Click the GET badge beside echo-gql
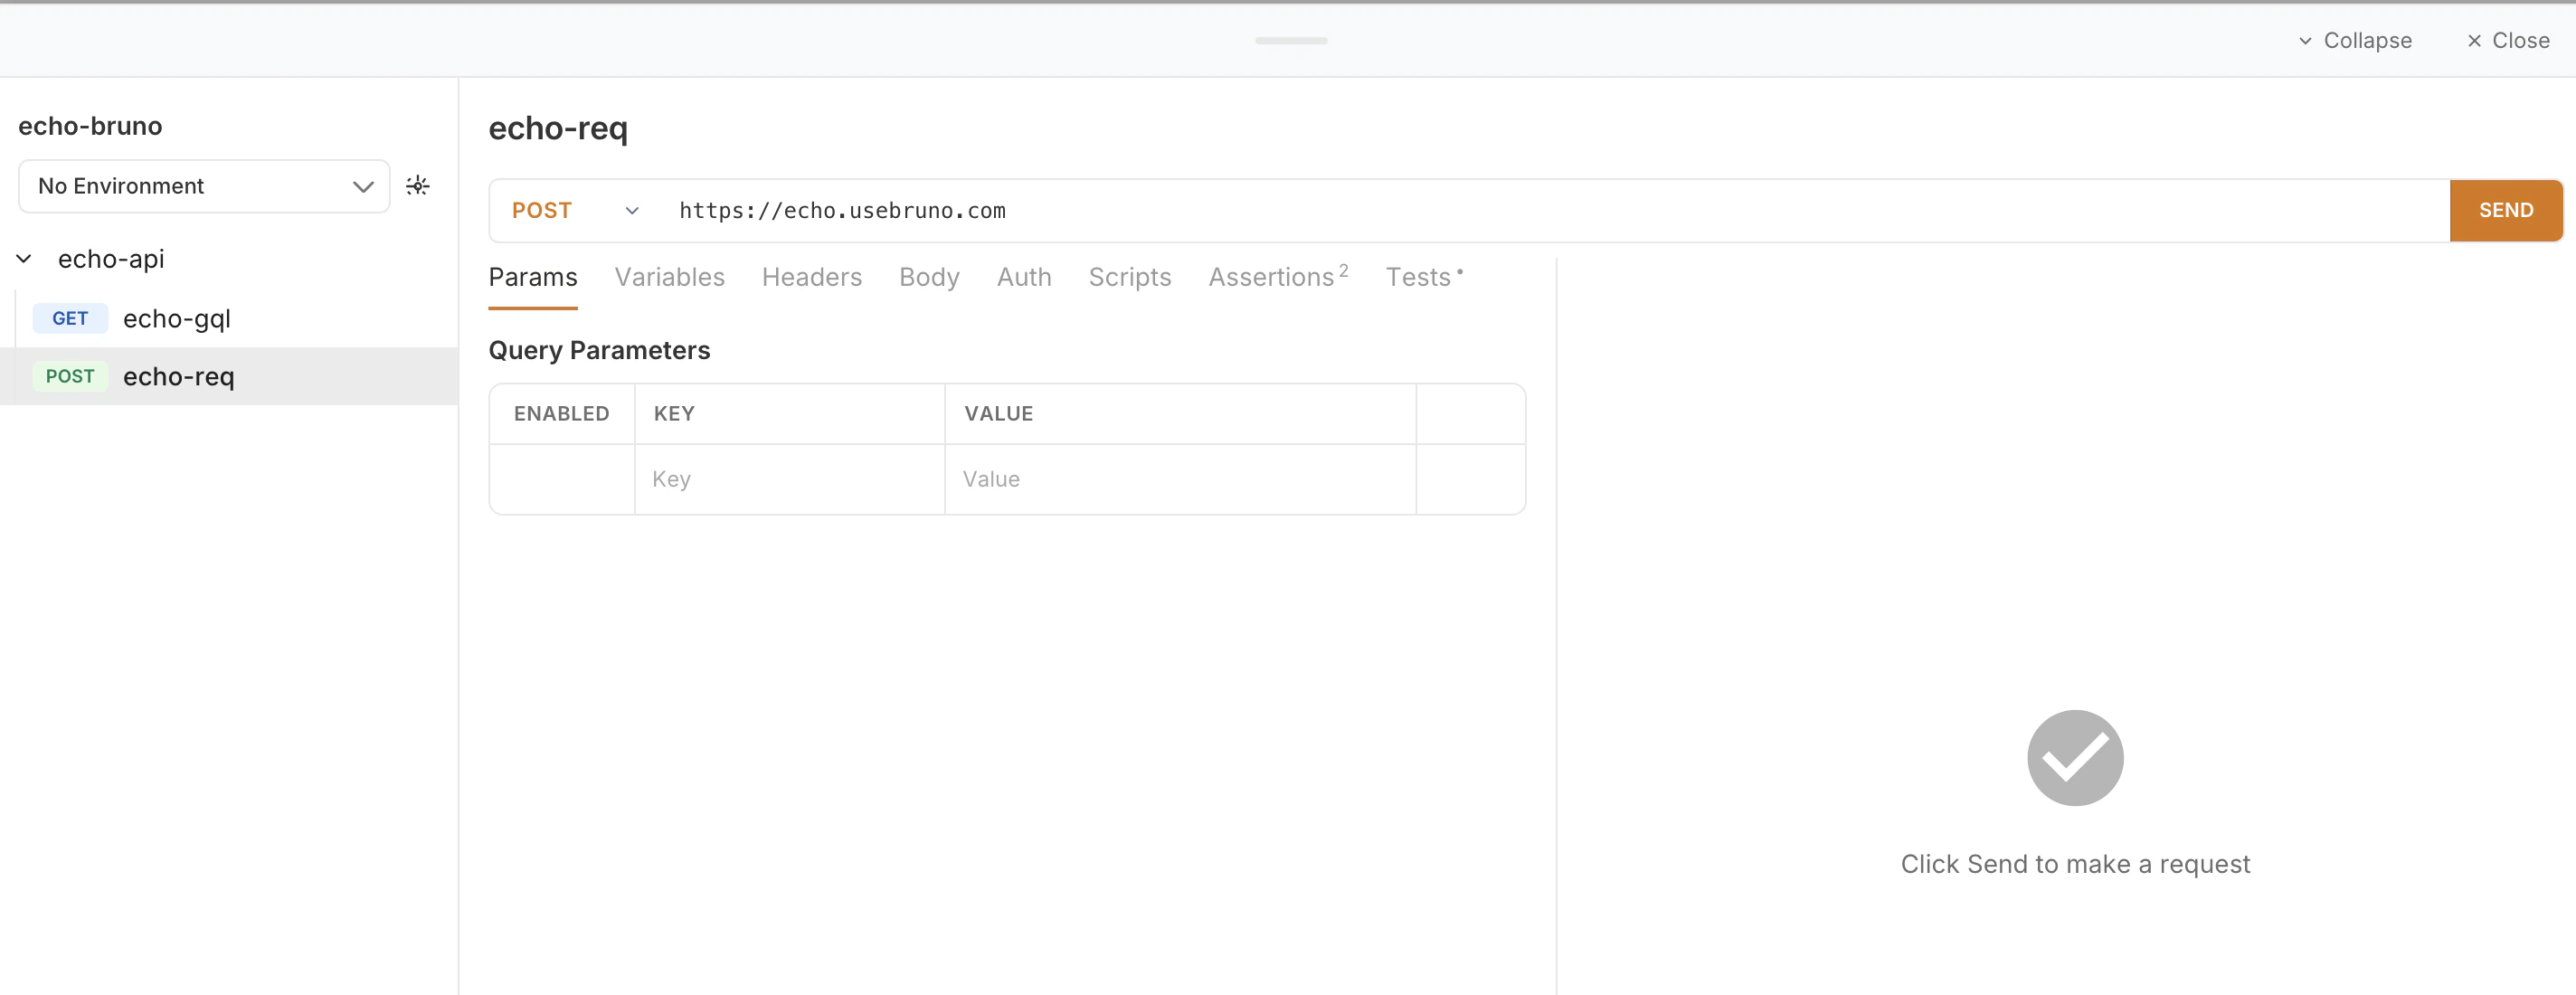 point(70,318)
